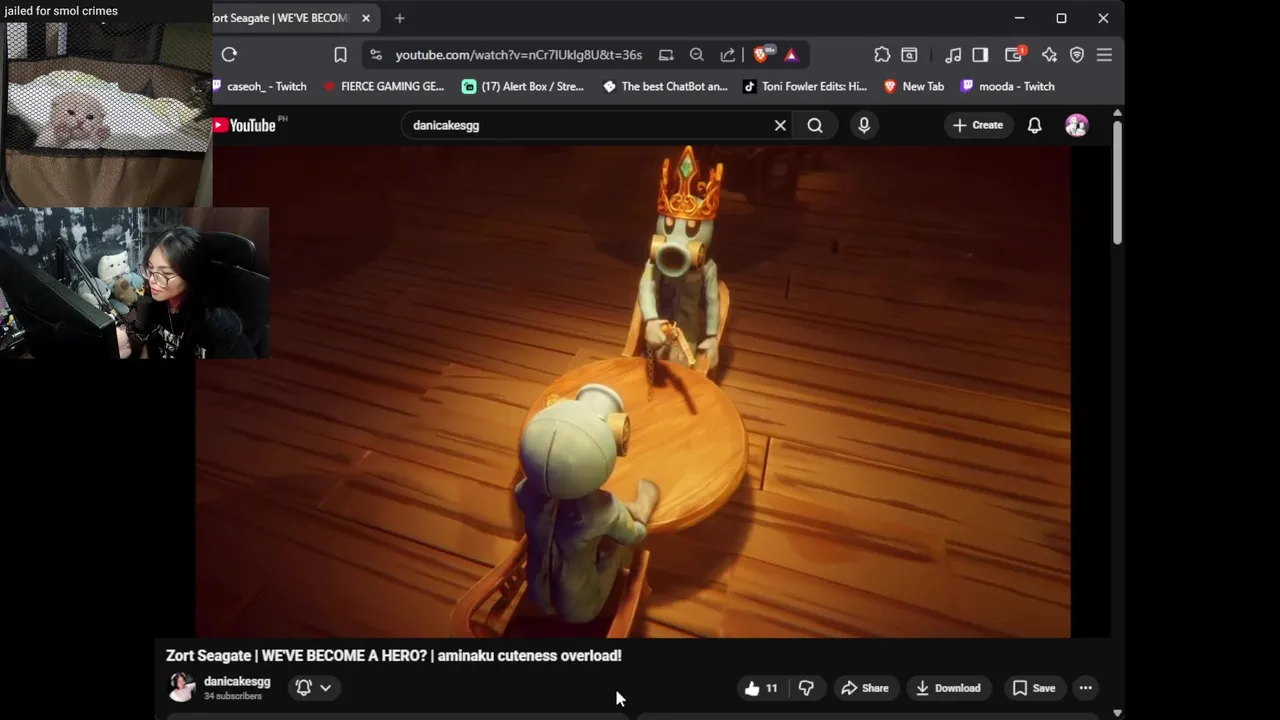This screenshot has width=1280, height=720.
Task: Click the install/cast screen icon in address bar
Action: [666, 55]
